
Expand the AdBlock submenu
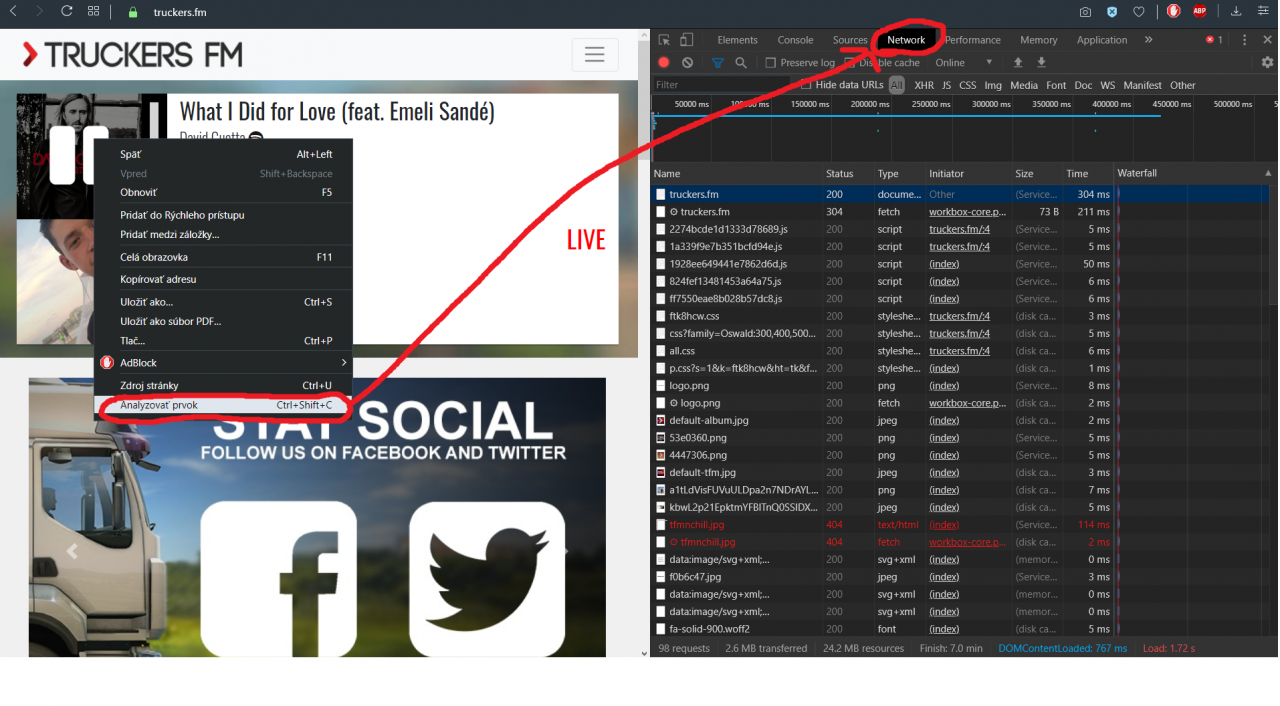[x=343, y=363]
